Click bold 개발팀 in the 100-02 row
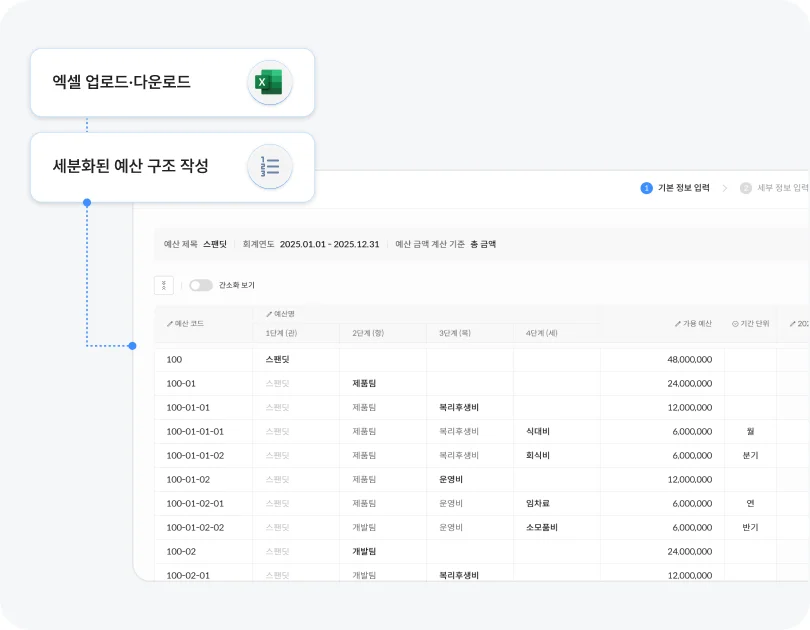 click(x=364, y=552)
